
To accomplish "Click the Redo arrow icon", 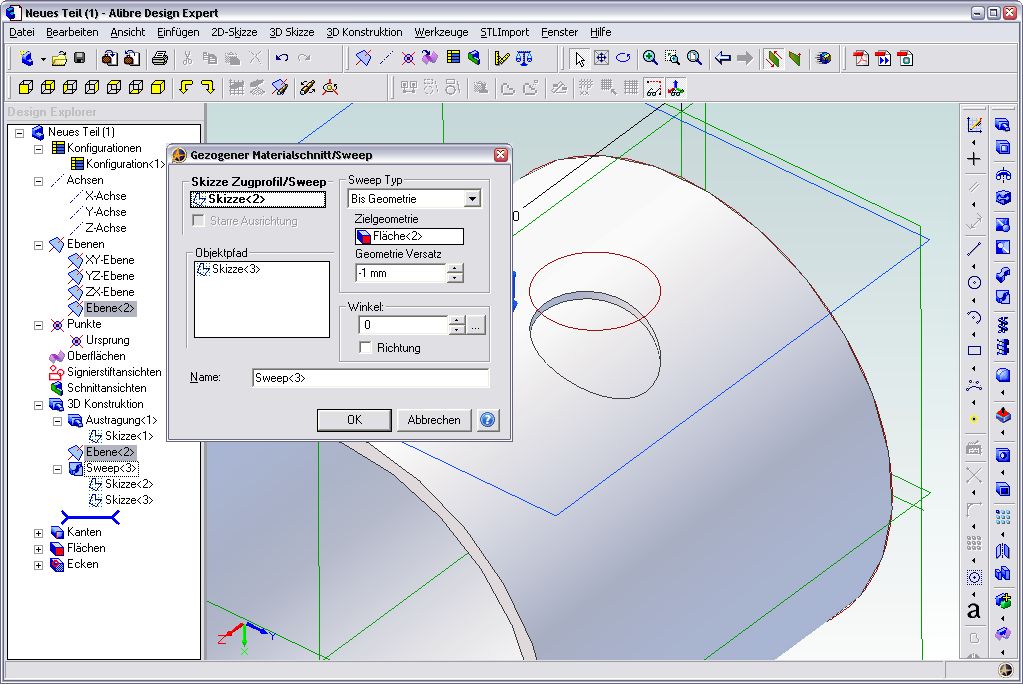I will (x=304, y=58).
